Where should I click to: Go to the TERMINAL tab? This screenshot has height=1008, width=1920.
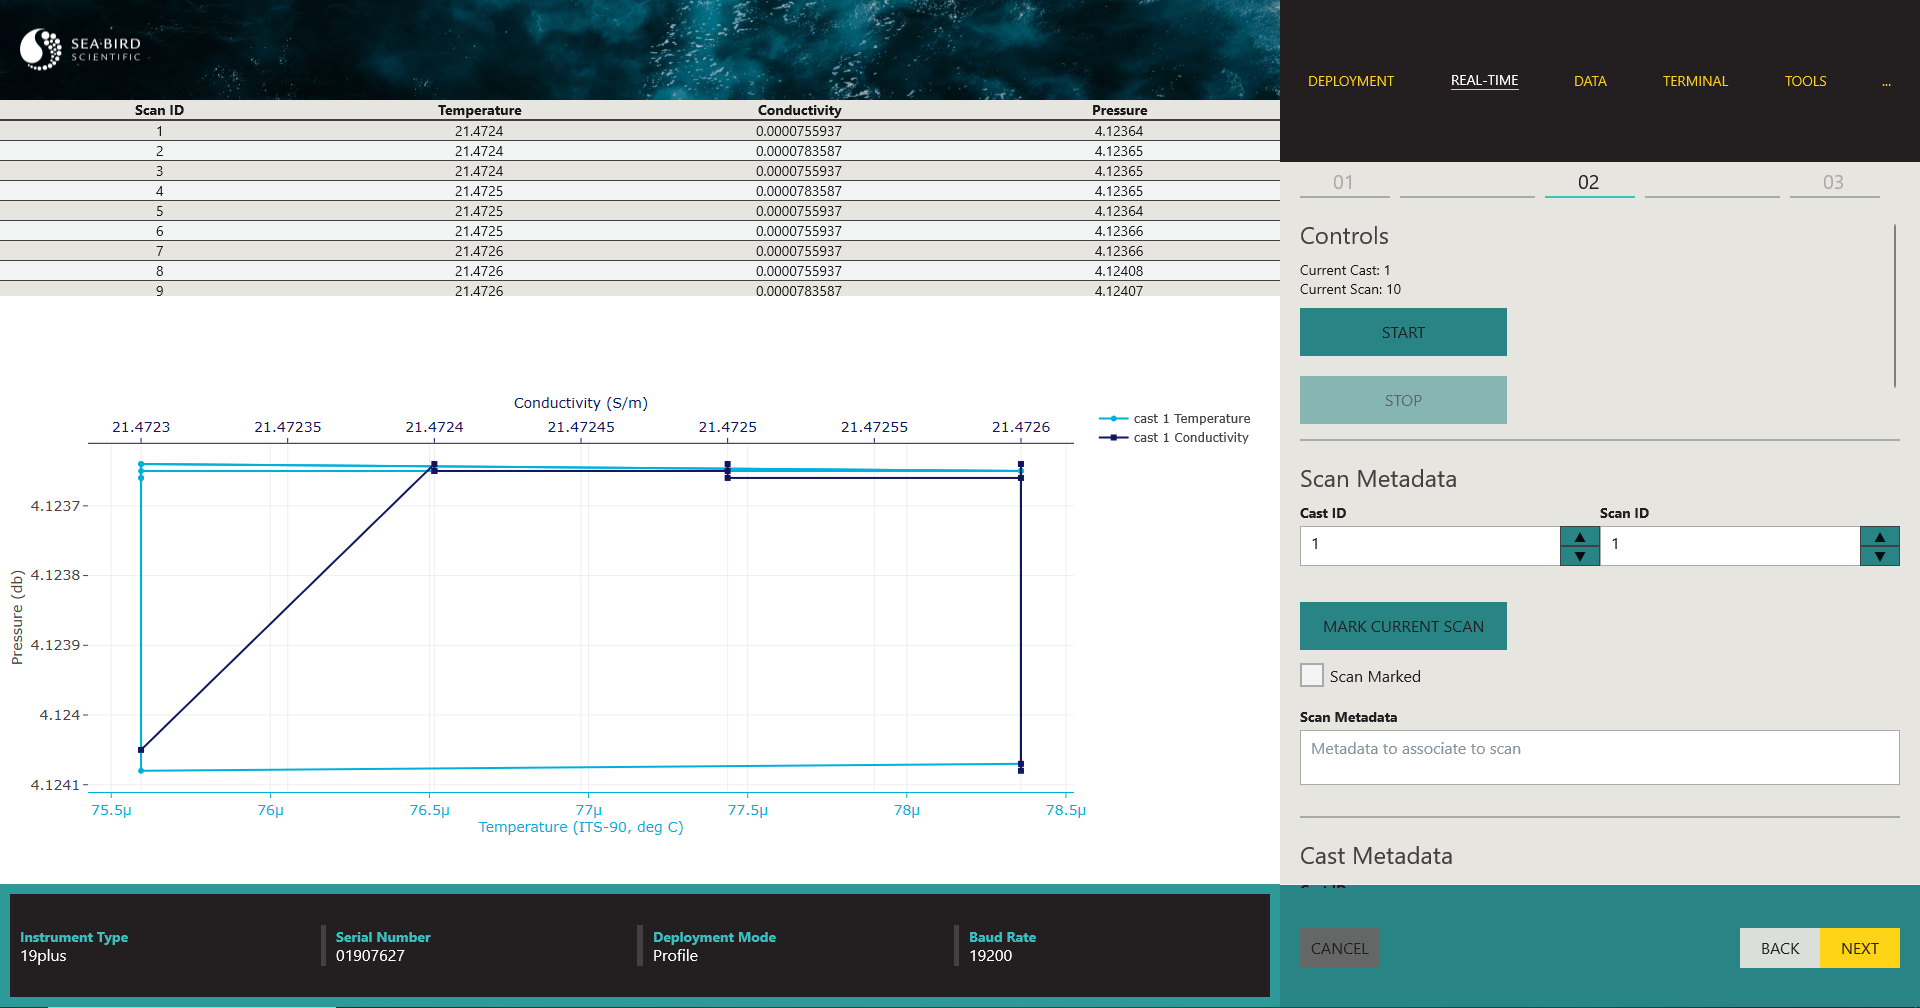coord(1694,81)
